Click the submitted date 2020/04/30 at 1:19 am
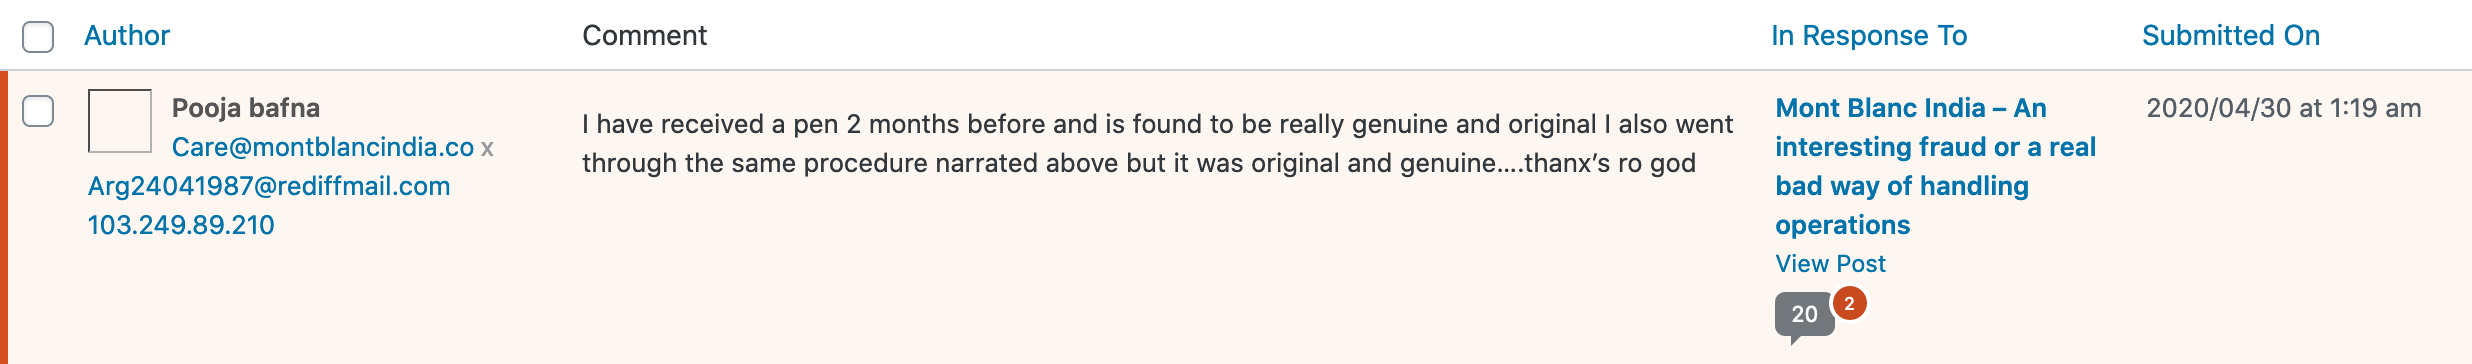Screen dimensions: 2472x364 tap(2284, 108)
